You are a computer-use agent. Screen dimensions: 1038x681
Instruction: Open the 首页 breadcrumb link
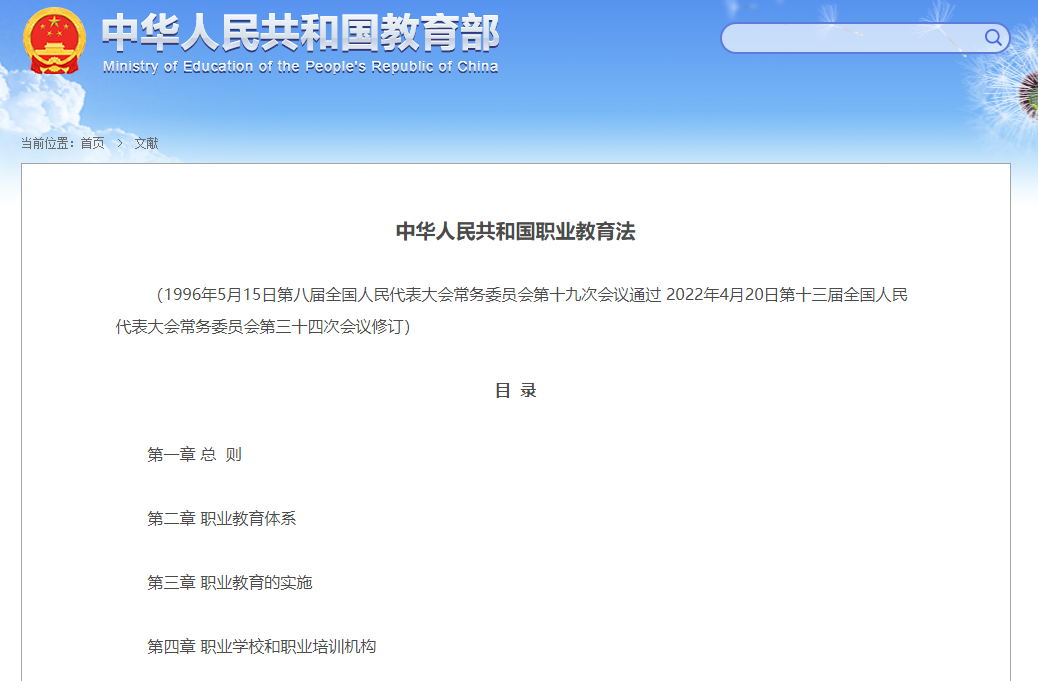click(92, 143)
